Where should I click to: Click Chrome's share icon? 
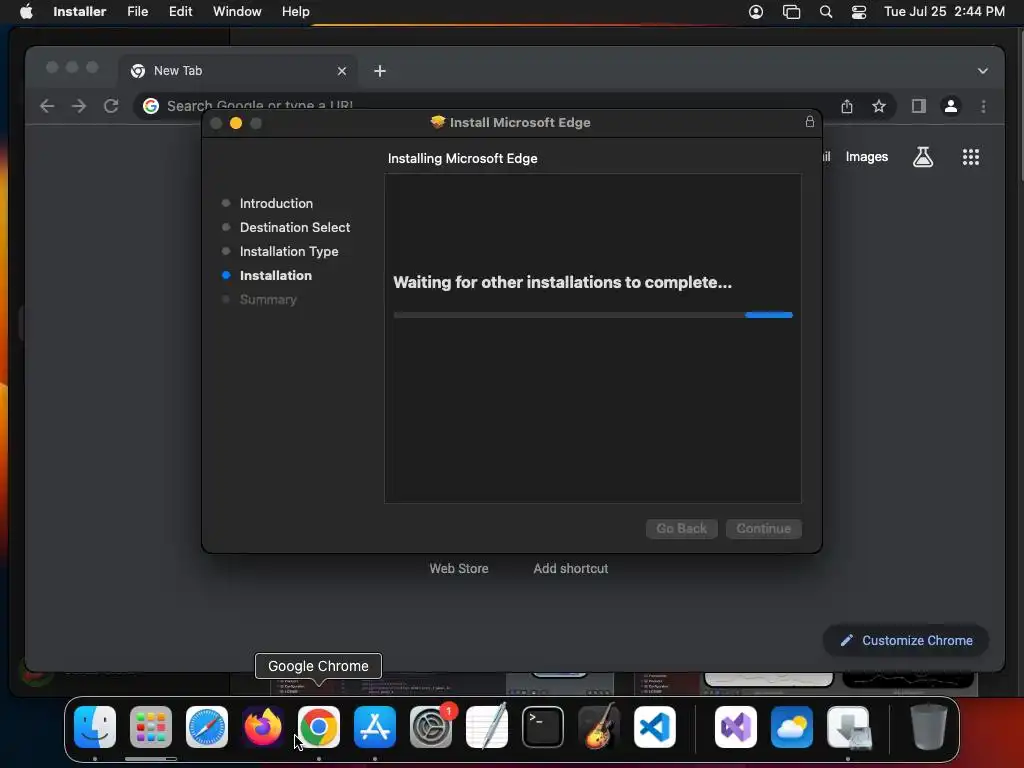click(847, 106)
